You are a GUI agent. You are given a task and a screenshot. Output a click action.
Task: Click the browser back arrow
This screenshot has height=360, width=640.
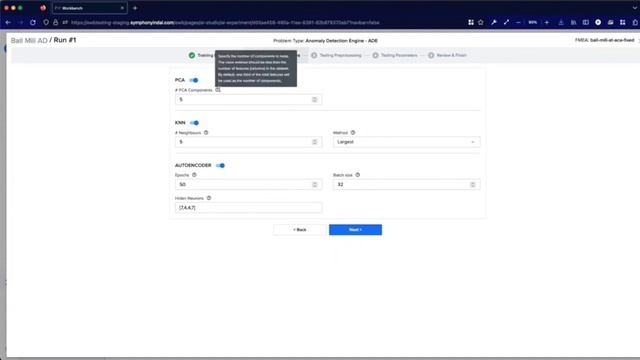[8, 22]
